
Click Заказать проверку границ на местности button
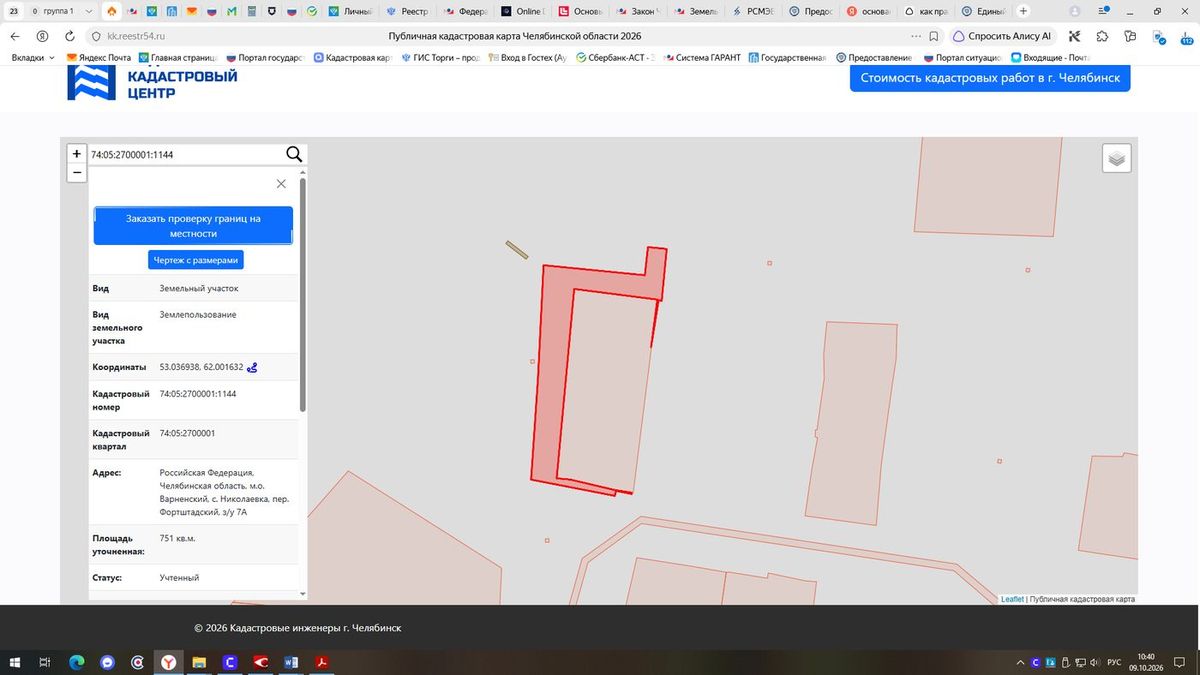tap(193, 226)
